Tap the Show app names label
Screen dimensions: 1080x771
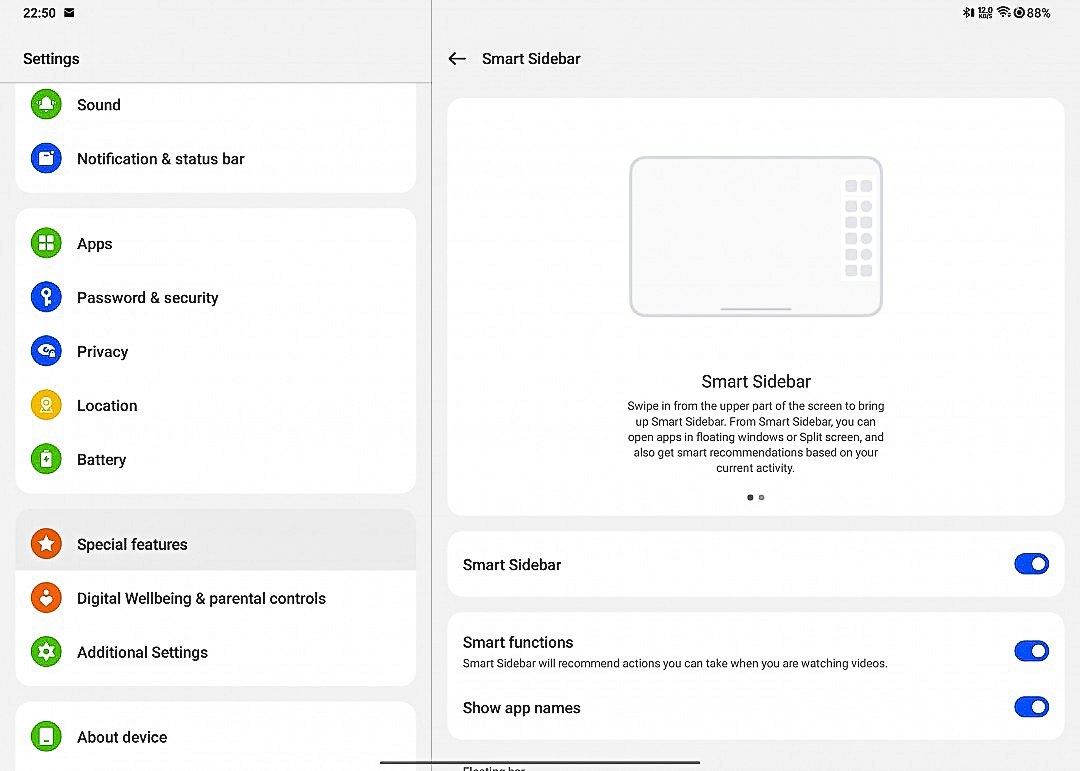pyautogui.click(x=521, y=708)
